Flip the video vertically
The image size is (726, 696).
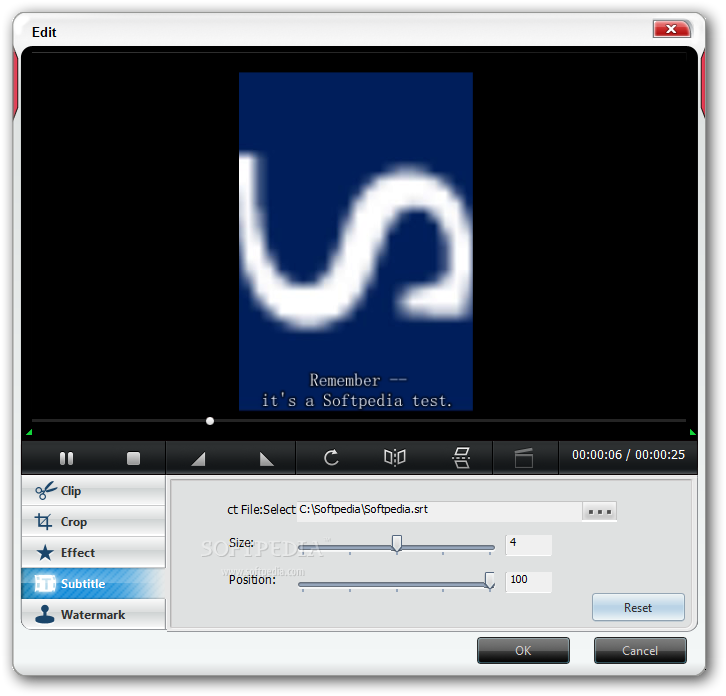click(x=461, y=458)
